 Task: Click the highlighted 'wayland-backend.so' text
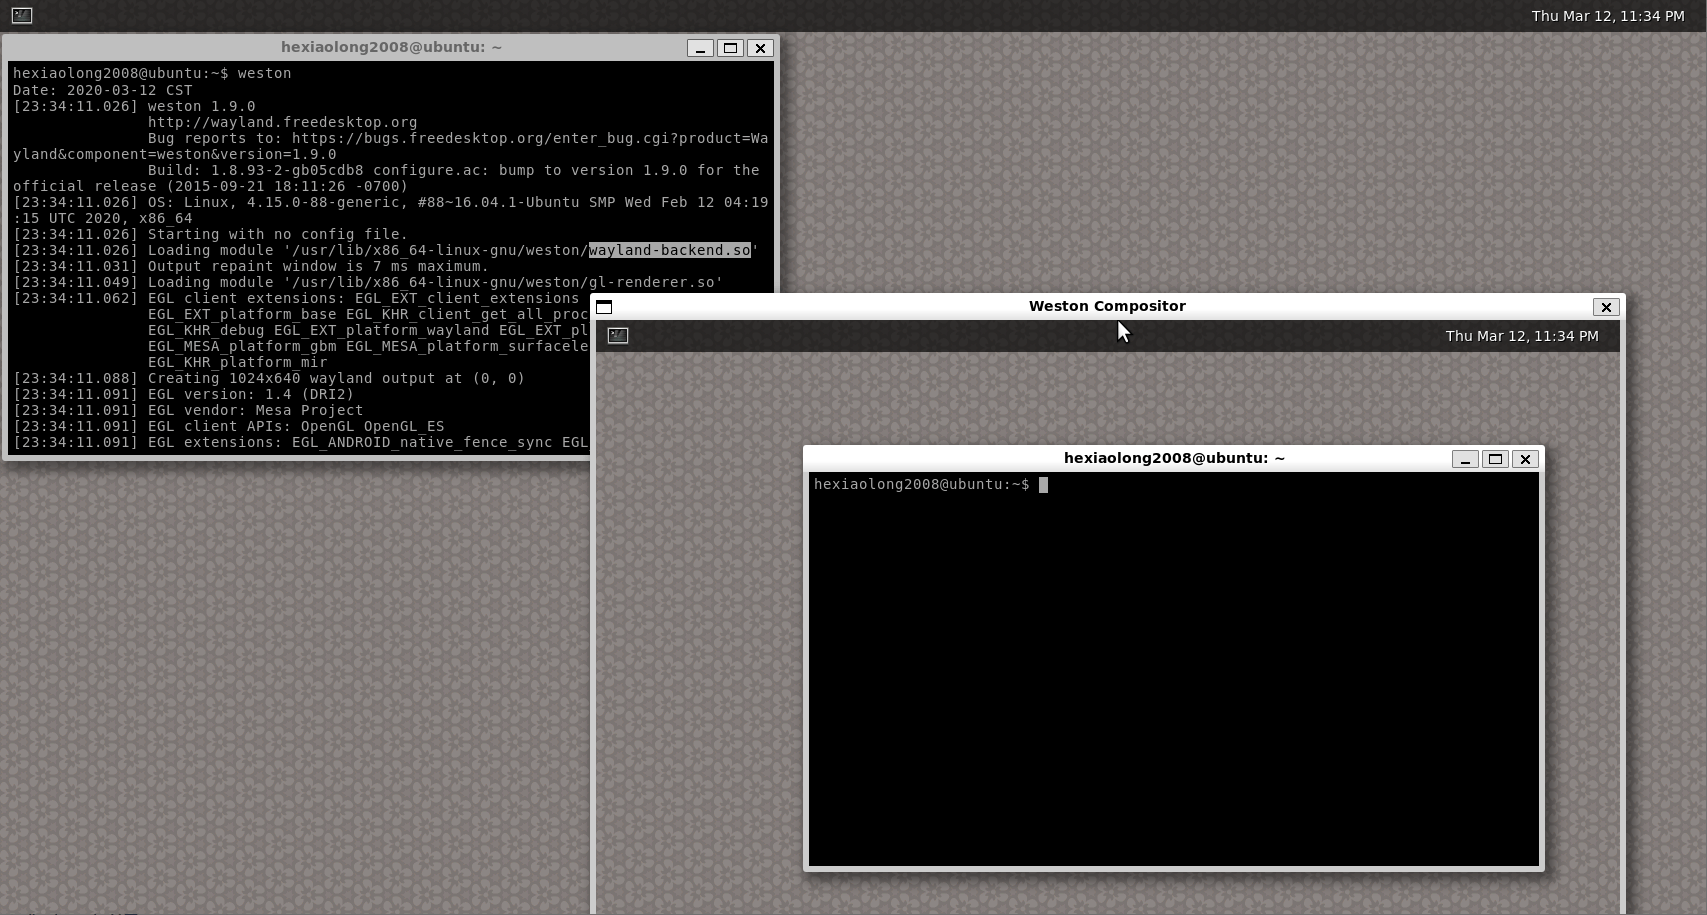[x=670, y=250]
